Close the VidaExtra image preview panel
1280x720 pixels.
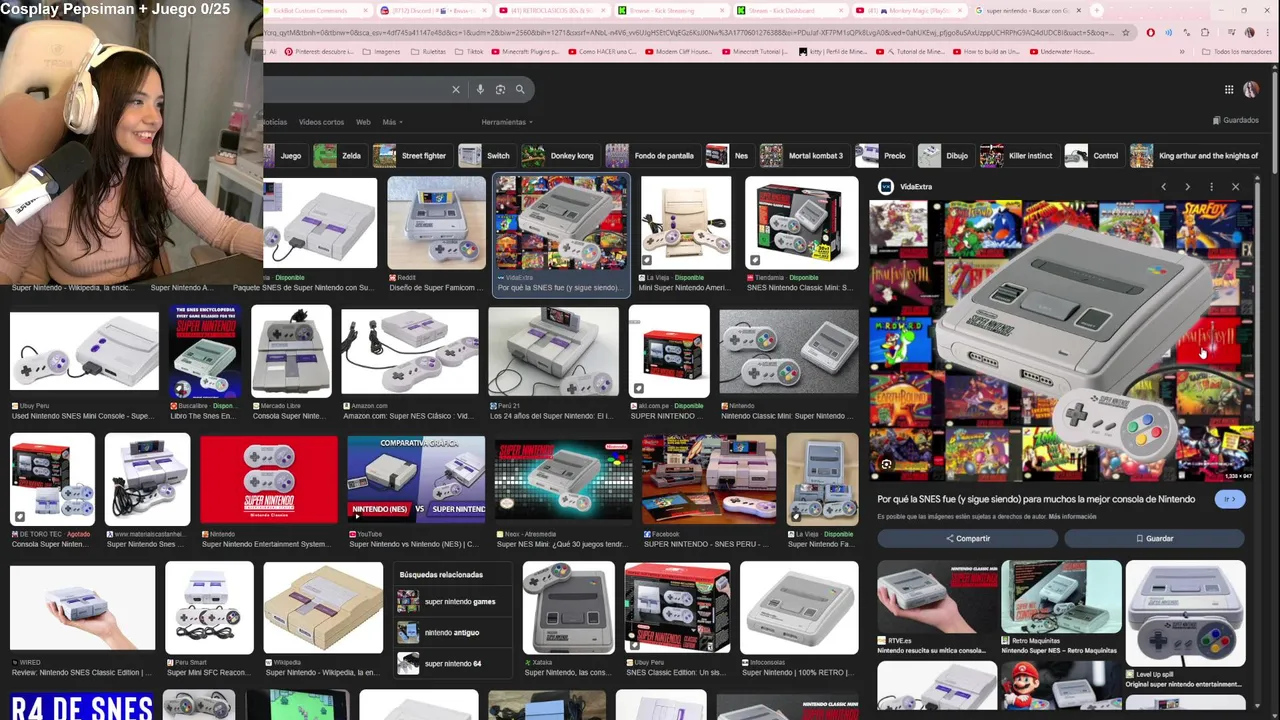(1235, 187)
